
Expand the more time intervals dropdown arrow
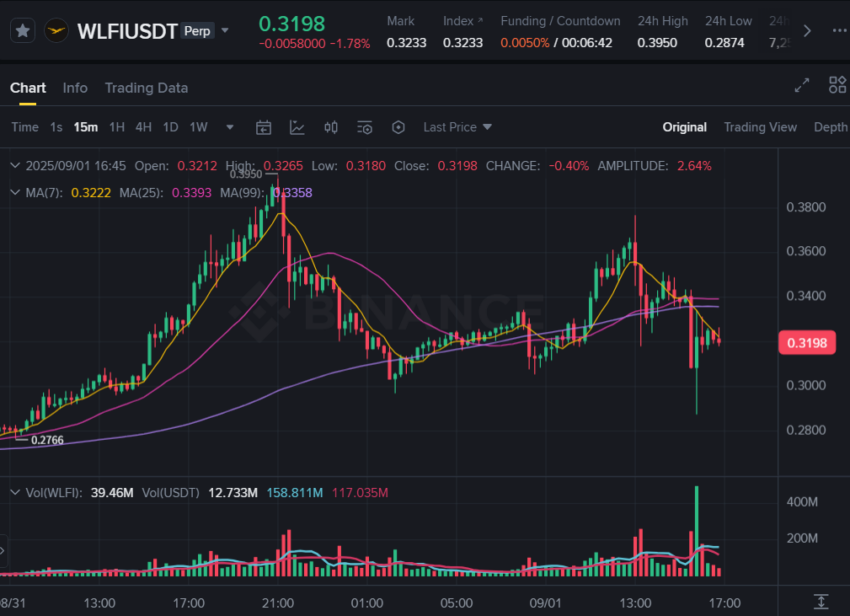pos(230,127)
